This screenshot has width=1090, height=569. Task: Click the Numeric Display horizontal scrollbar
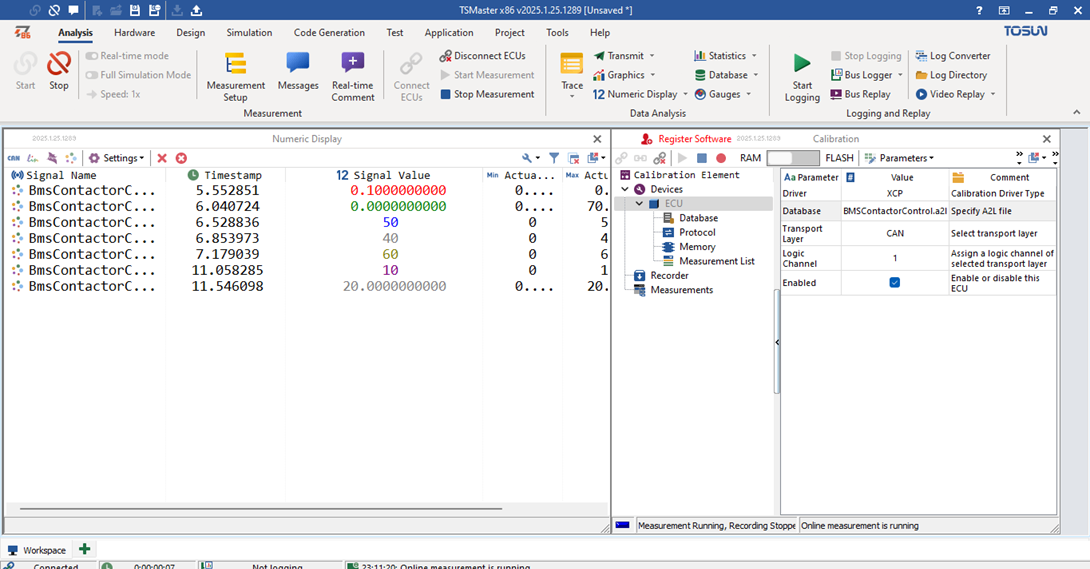click(261, 509)
